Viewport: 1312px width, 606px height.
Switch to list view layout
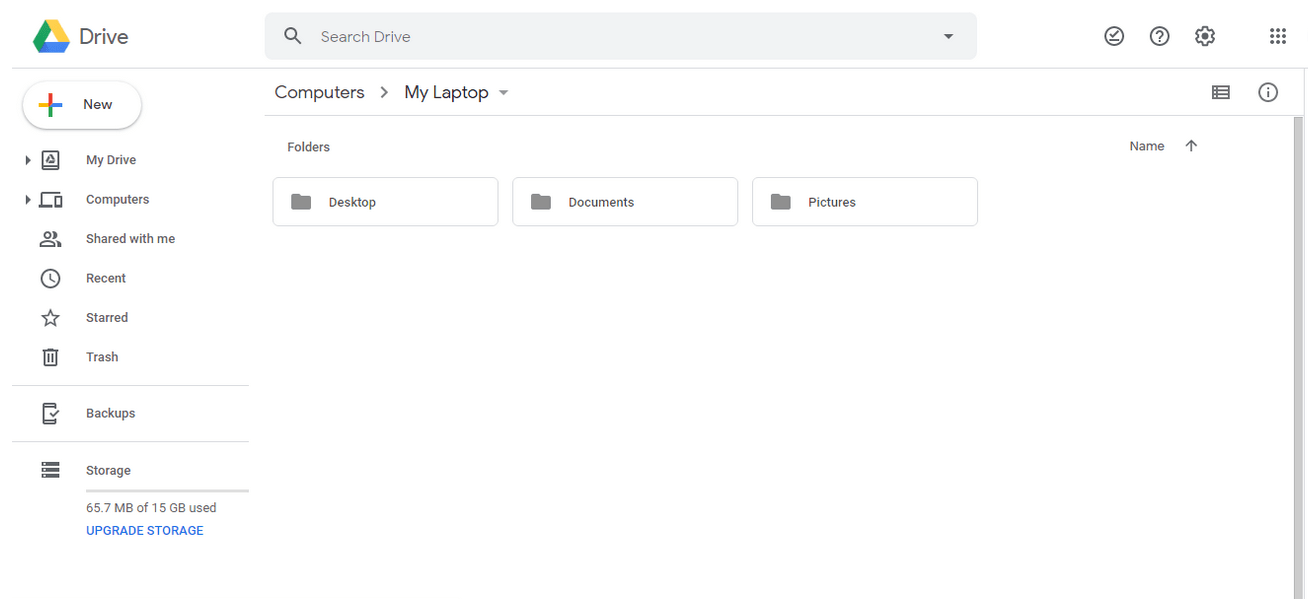[1221, 92]
